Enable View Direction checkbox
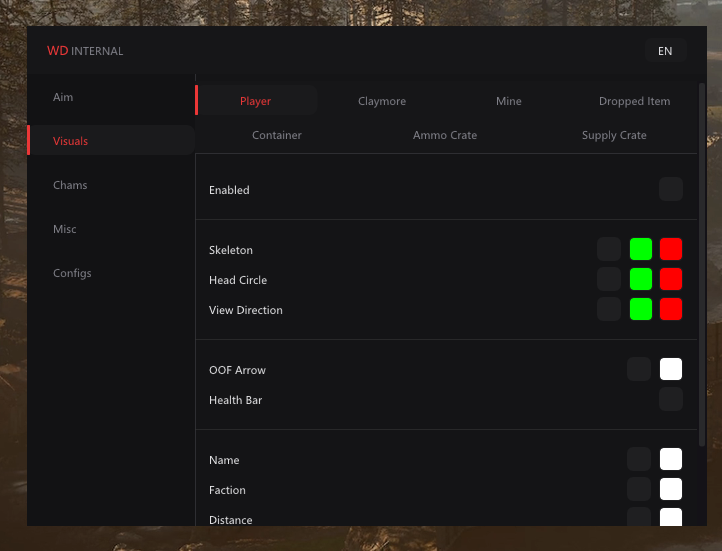Viewport: 722px width, 551px height. pyautogui.click(x=609, y=309)
